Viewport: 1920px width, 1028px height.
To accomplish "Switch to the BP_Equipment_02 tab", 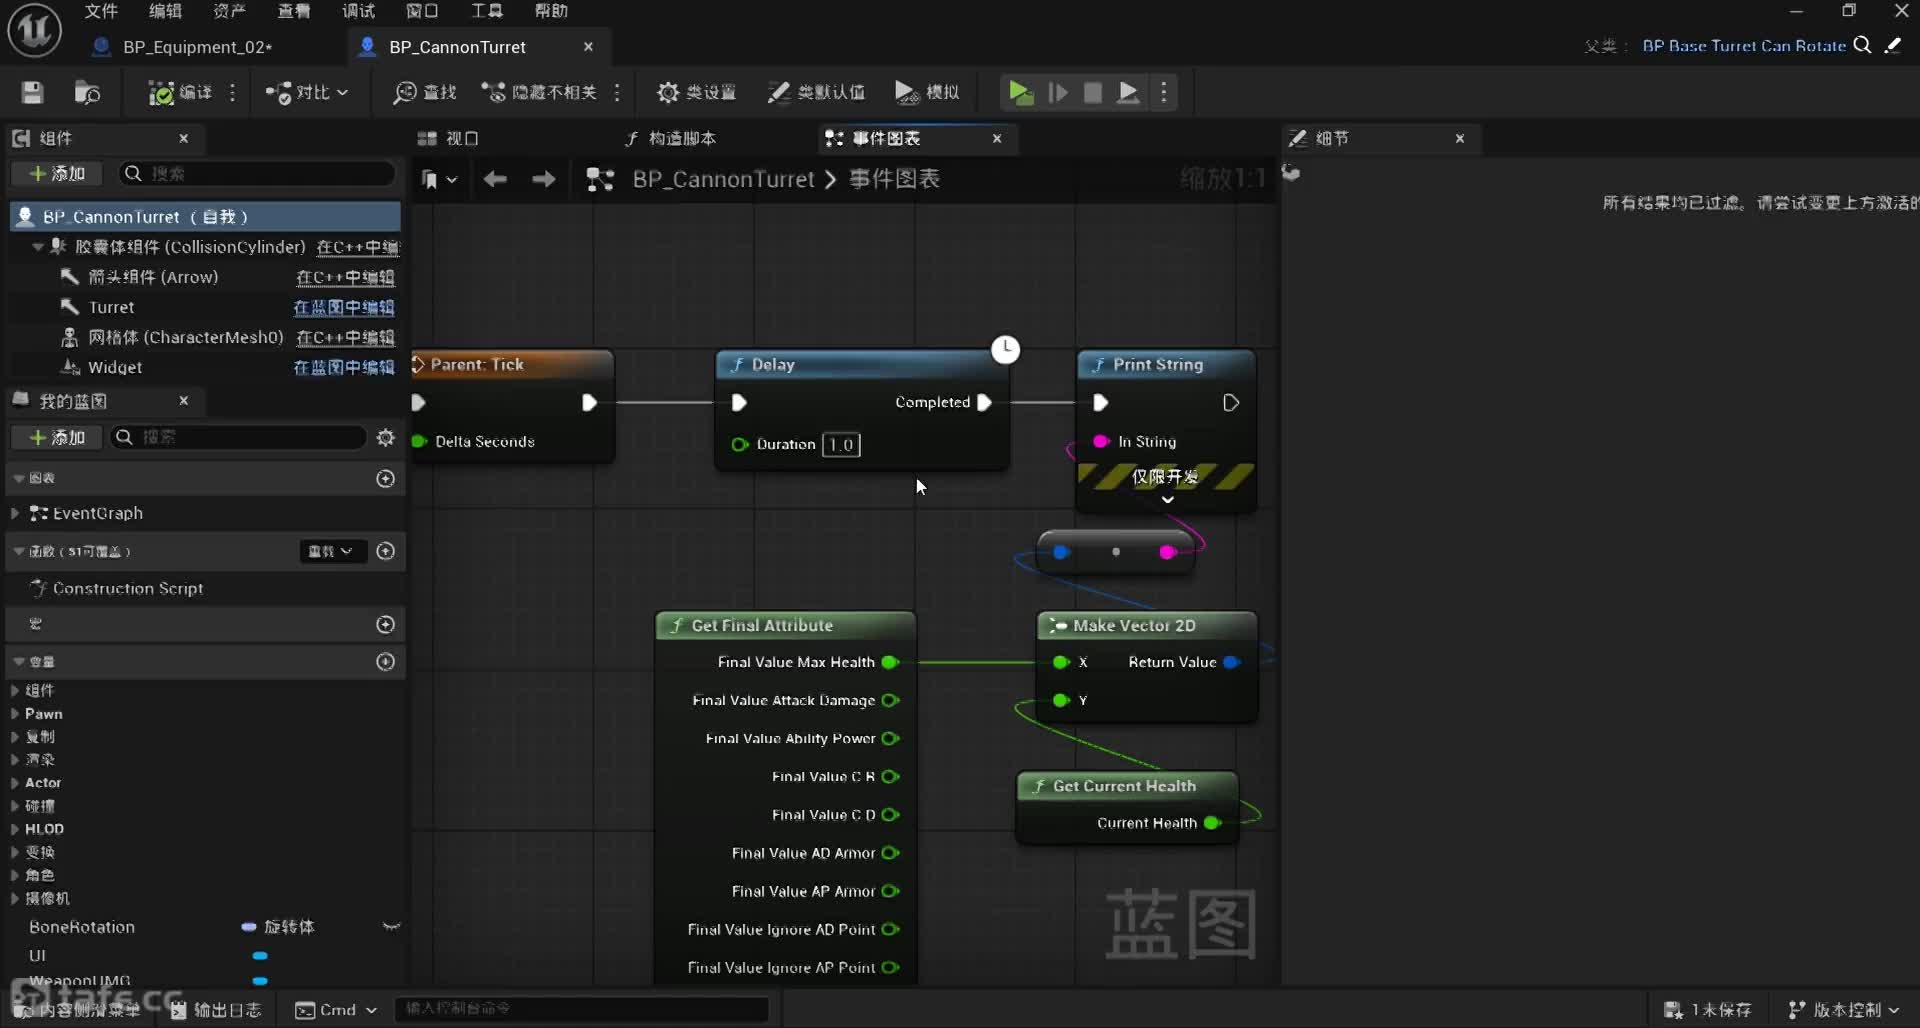I will click(x=196, y=47).
